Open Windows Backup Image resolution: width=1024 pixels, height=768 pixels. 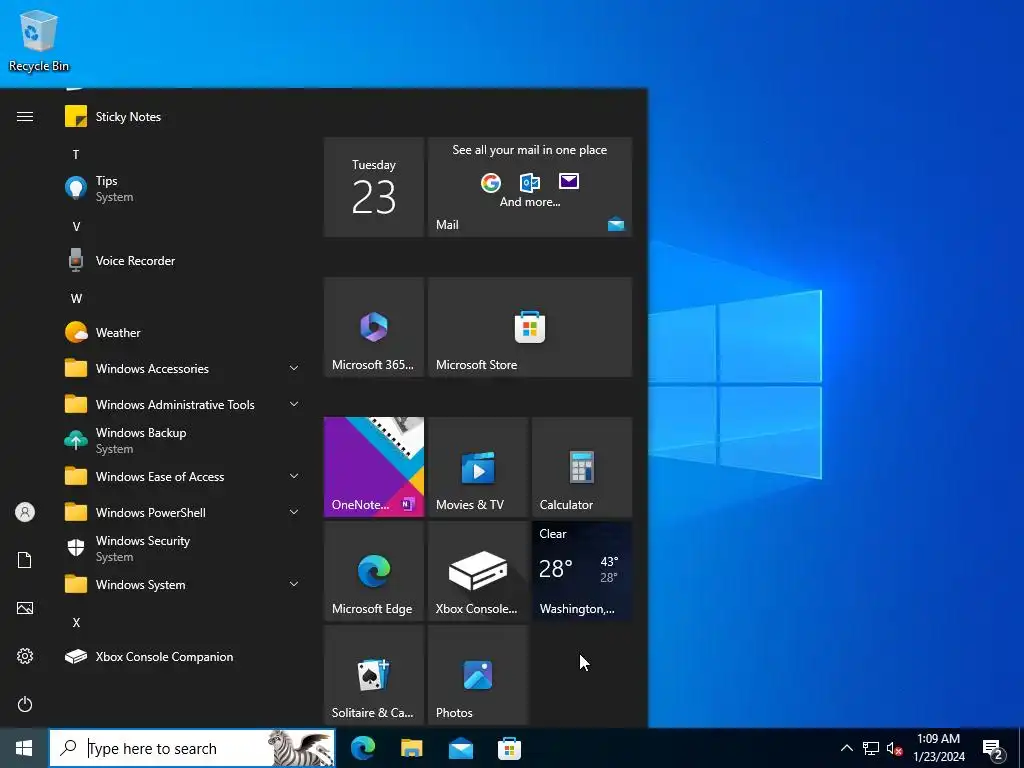[x=183, y=440]
